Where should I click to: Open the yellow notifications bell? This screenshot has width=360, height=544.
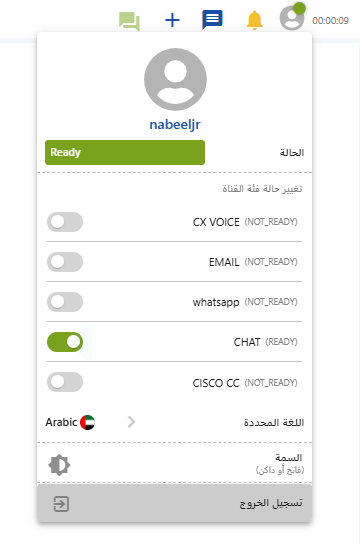(x=254, y=20)
